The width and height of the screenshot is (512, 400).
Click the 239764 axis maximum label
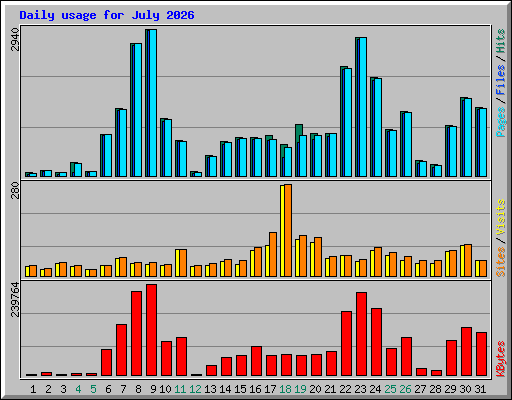coord(15,299)
